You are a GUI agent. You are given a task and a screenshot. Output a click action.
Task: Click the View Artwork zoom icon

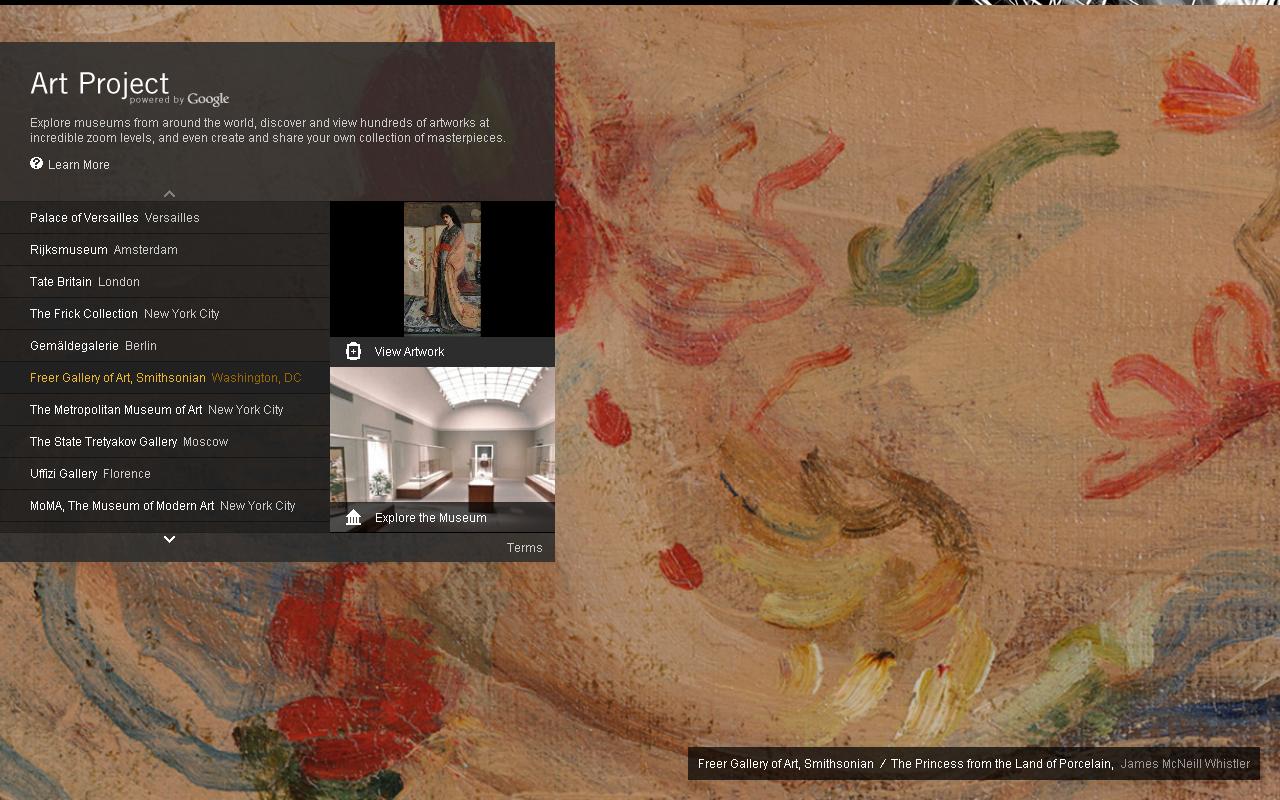pos(353,351)
